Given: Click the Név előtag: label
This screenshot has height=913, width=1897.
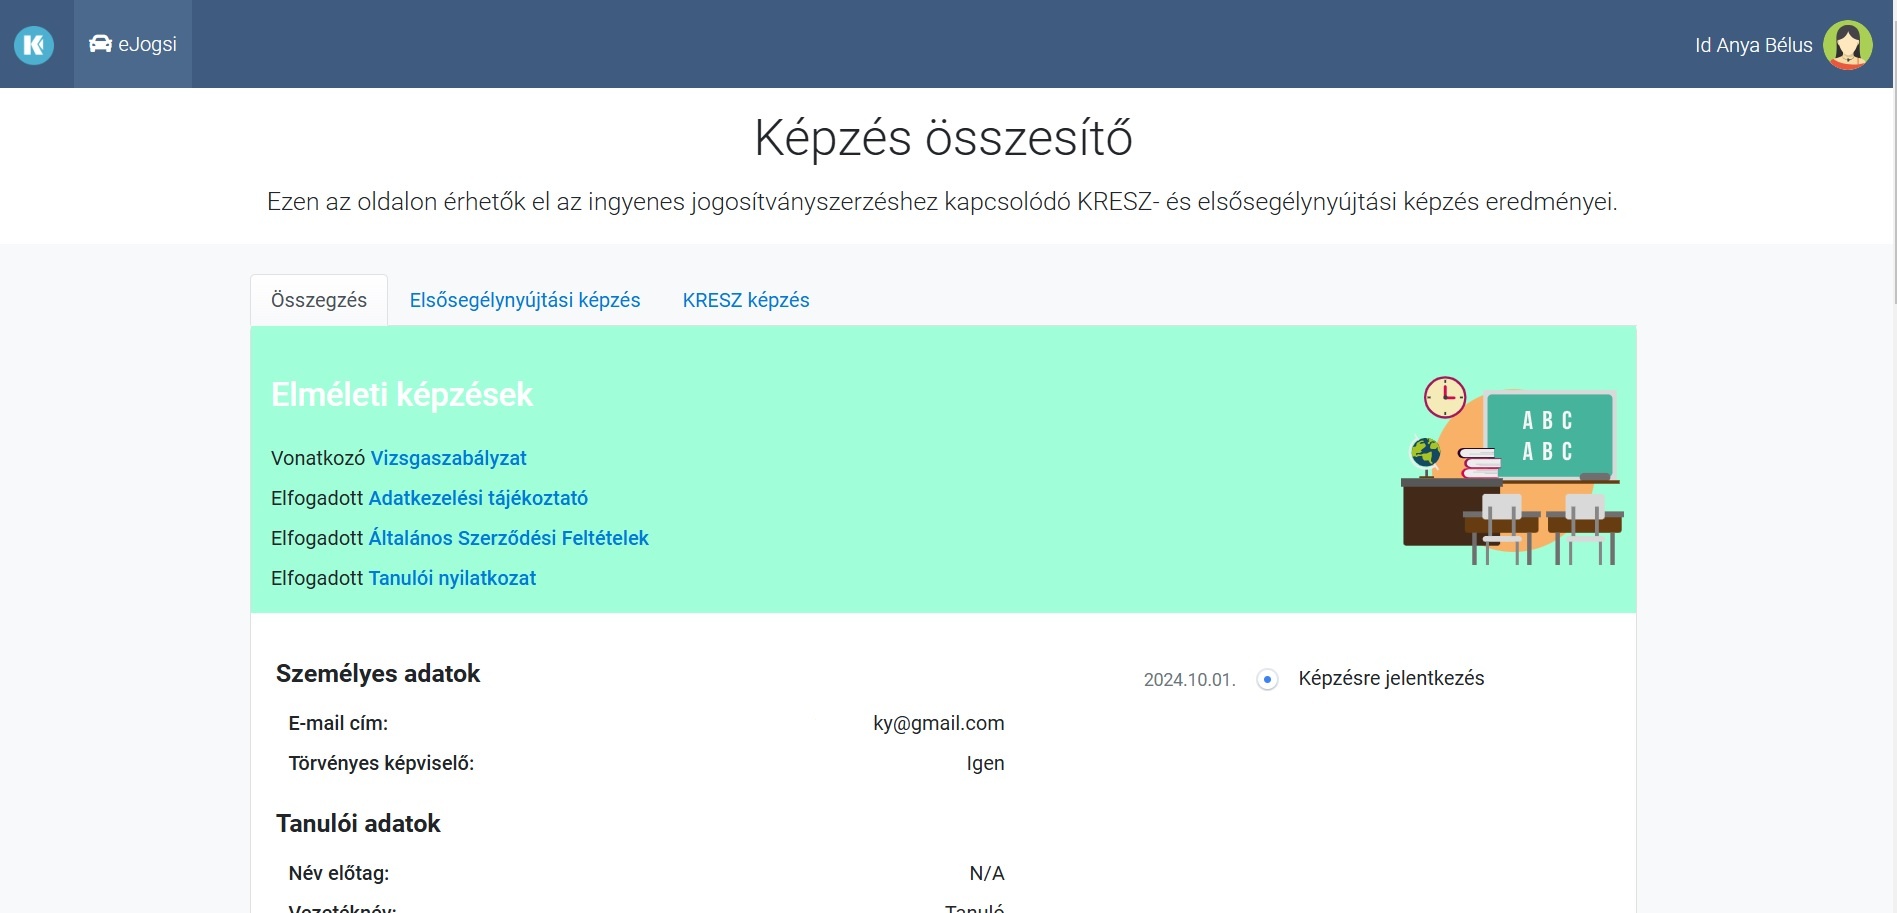Looking at the screenshot, I should click(338, 873).
